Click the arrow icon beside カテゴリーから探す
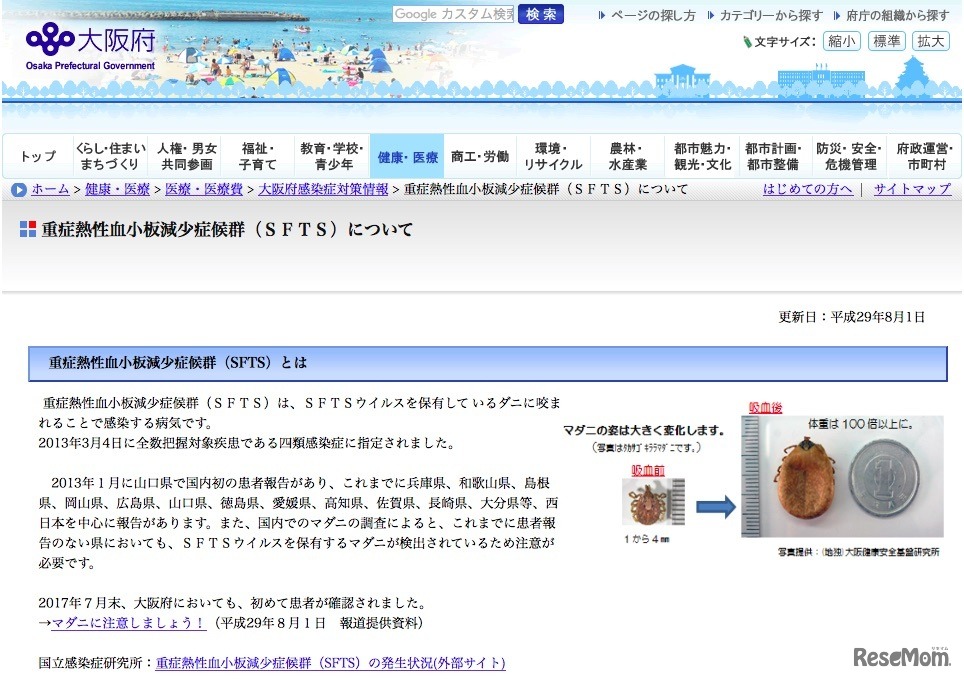 click(710, 15)
